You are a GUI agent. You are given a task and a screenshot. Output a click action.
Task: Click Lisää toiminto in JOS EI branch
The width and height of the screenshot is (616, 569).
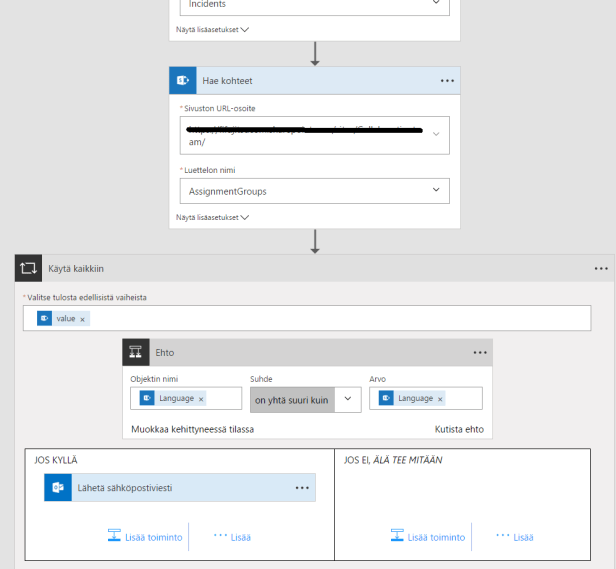click(x=428, y=536)
